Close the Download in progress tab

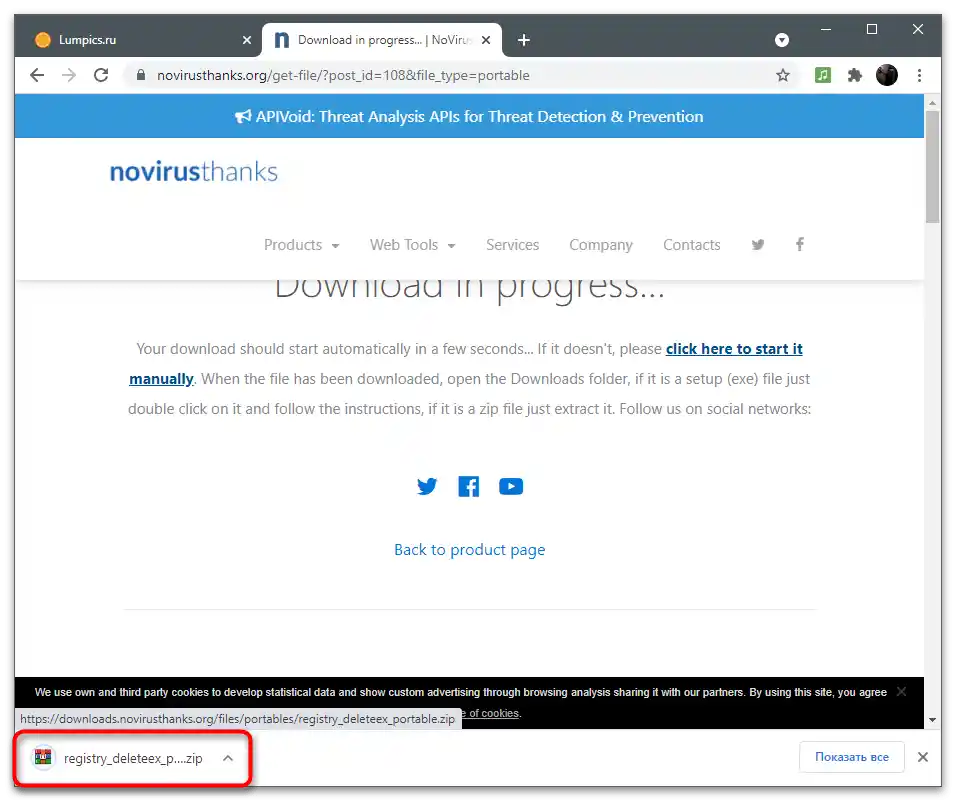tap(486, 40)
